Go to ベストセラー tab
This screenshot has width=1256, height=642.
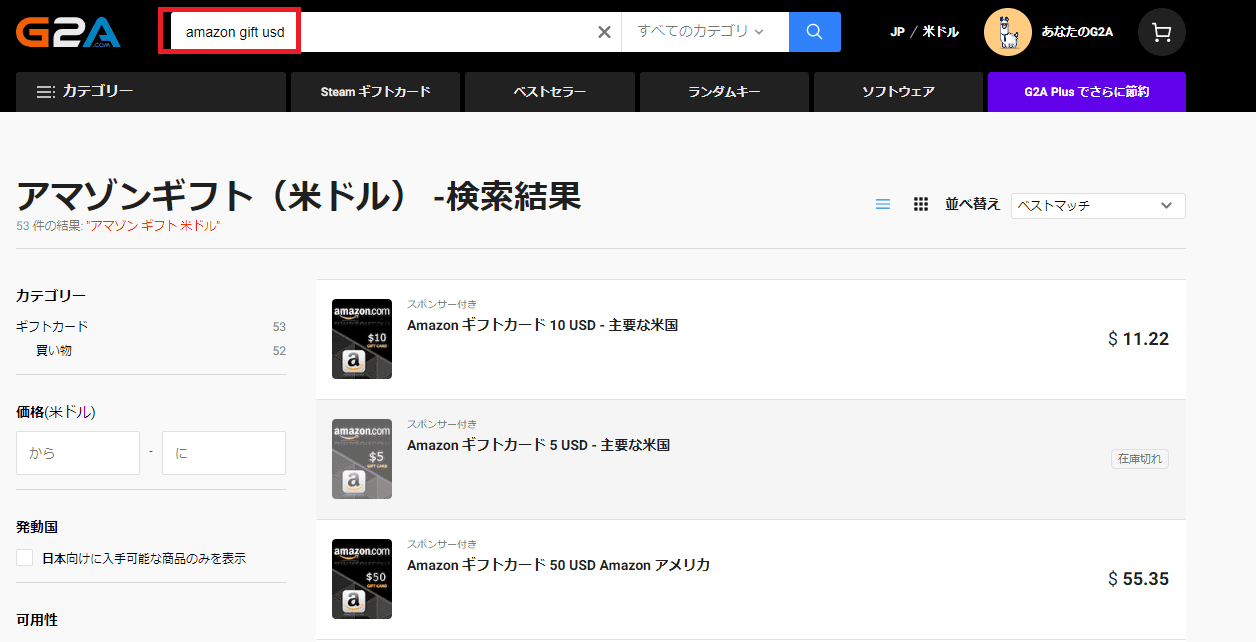[x=550, y=92]
